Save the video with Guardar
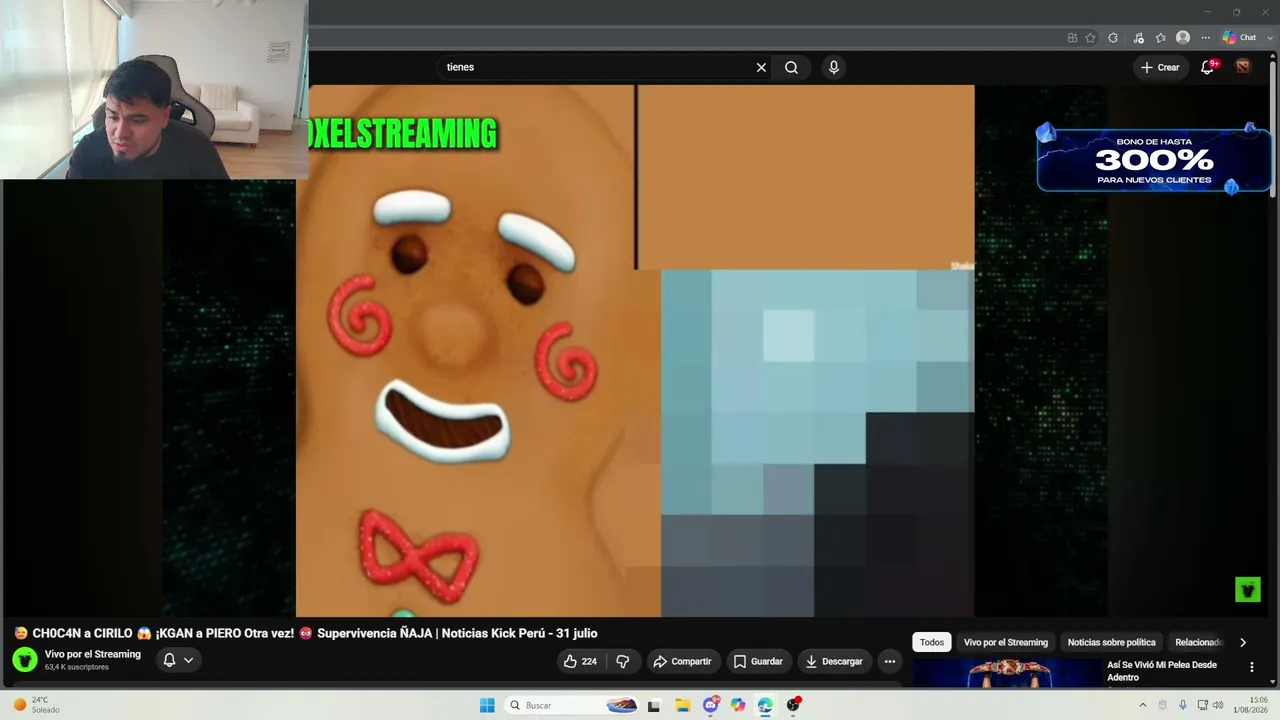The image size is (1280, 720). point(758,661)
